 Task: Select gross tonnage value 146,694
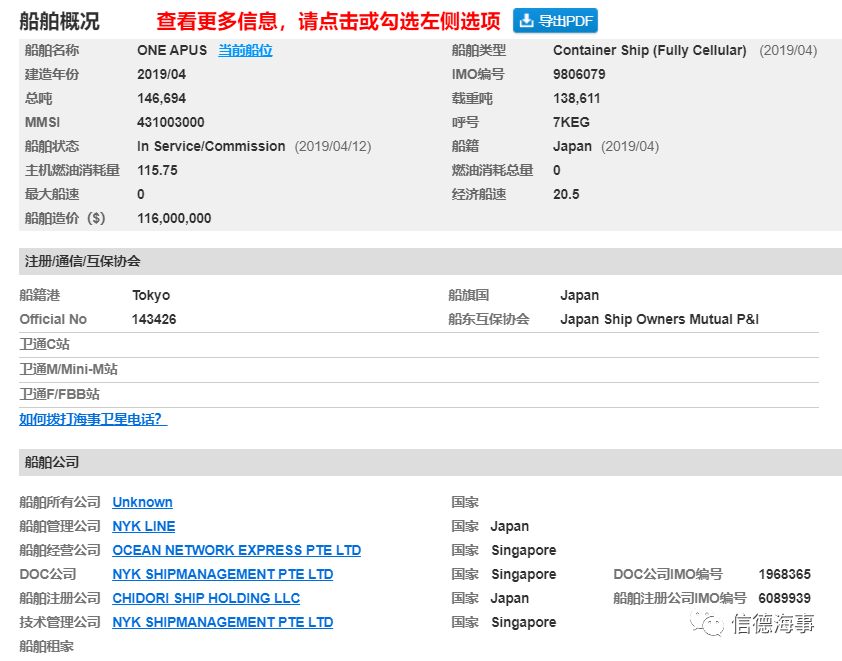(x=162, y=98)
